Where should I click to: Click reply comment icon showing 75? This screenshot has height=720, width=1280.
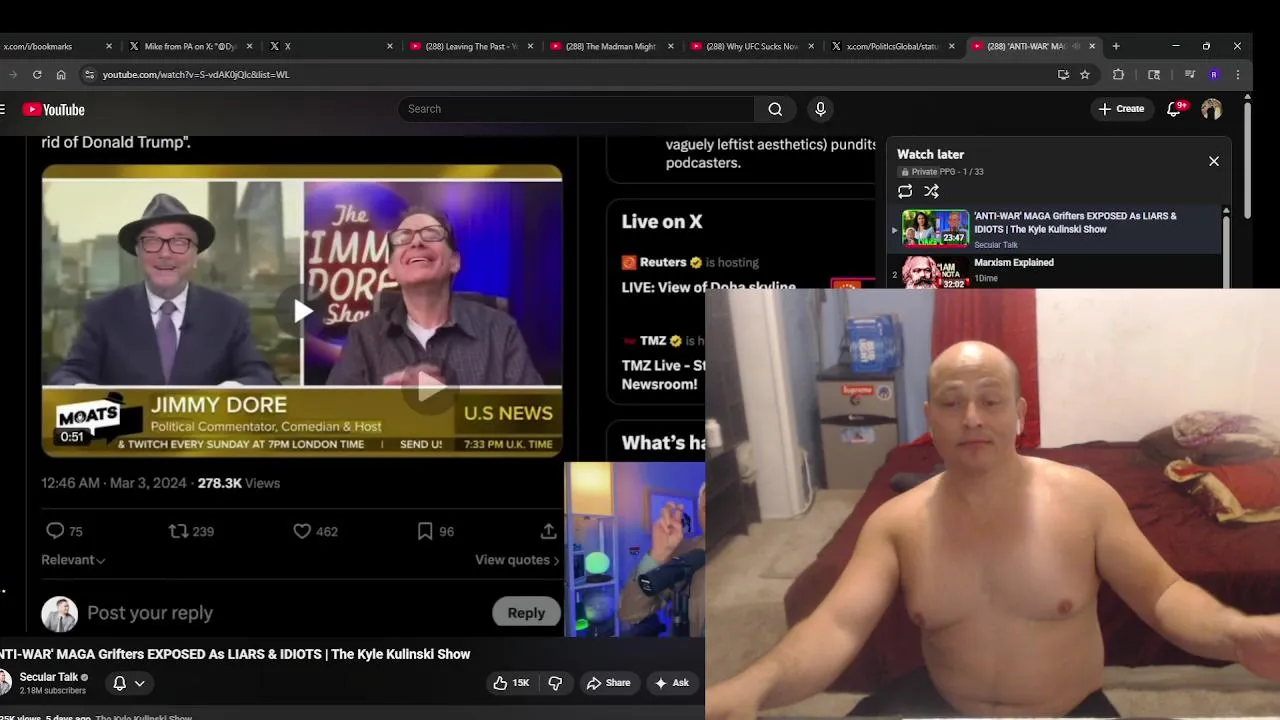pos(56,531)
